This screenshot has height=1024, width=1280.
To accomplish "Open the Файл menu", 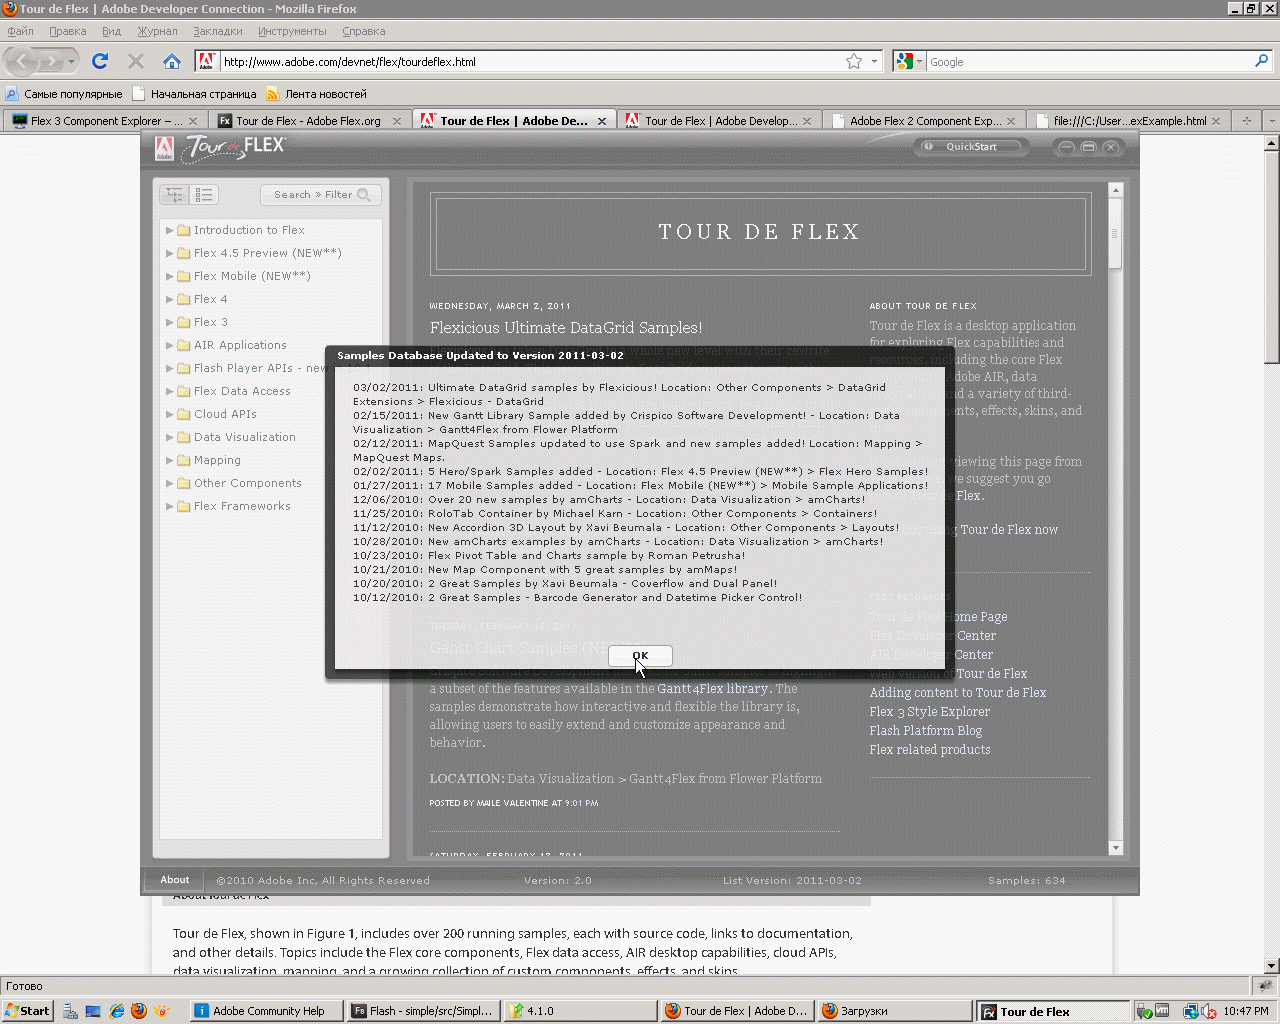I will point(20,31).
